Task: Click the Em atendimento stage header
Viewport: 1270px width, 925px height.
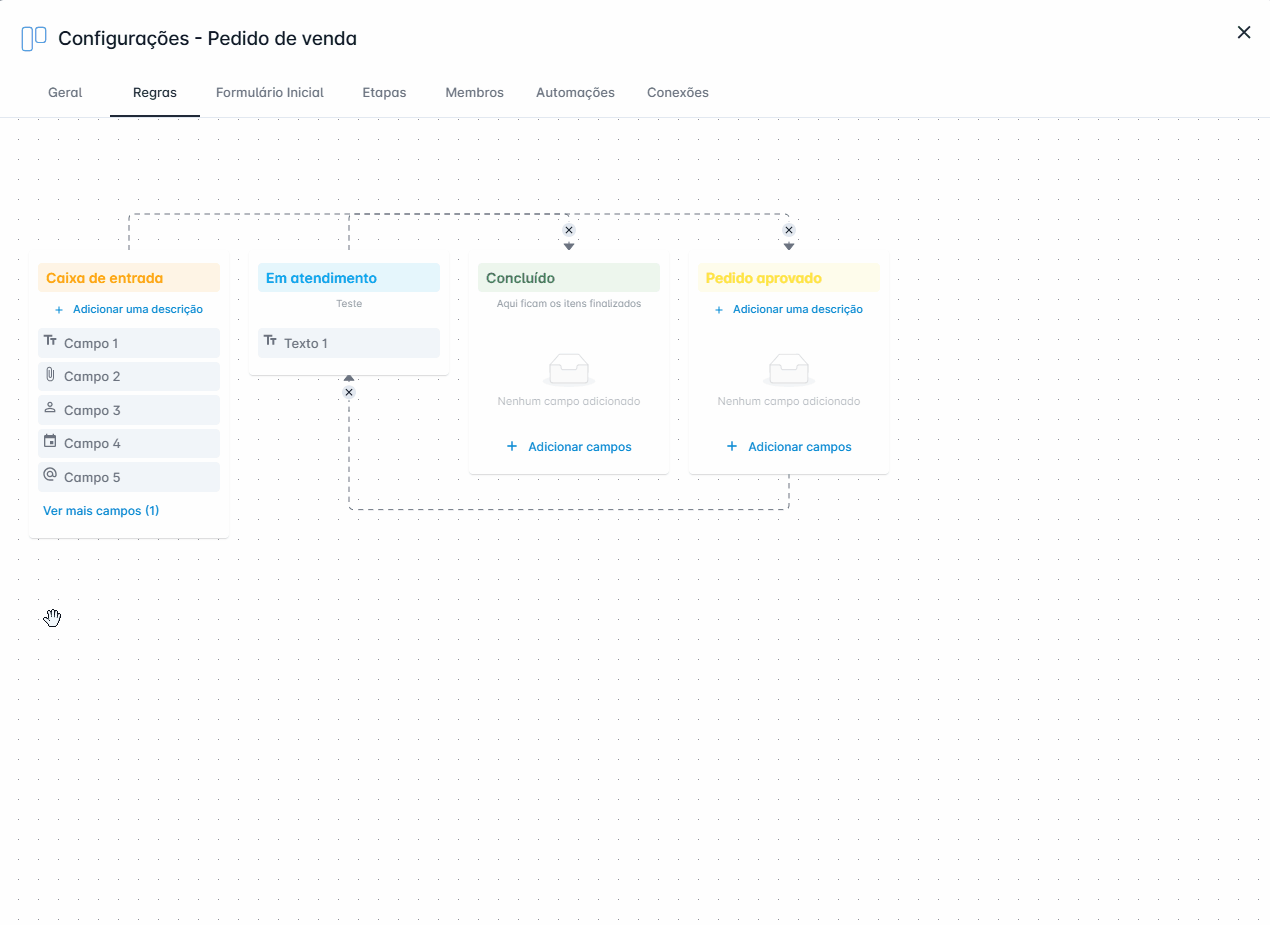Action: pyautogui.click(x=349, y=278)
